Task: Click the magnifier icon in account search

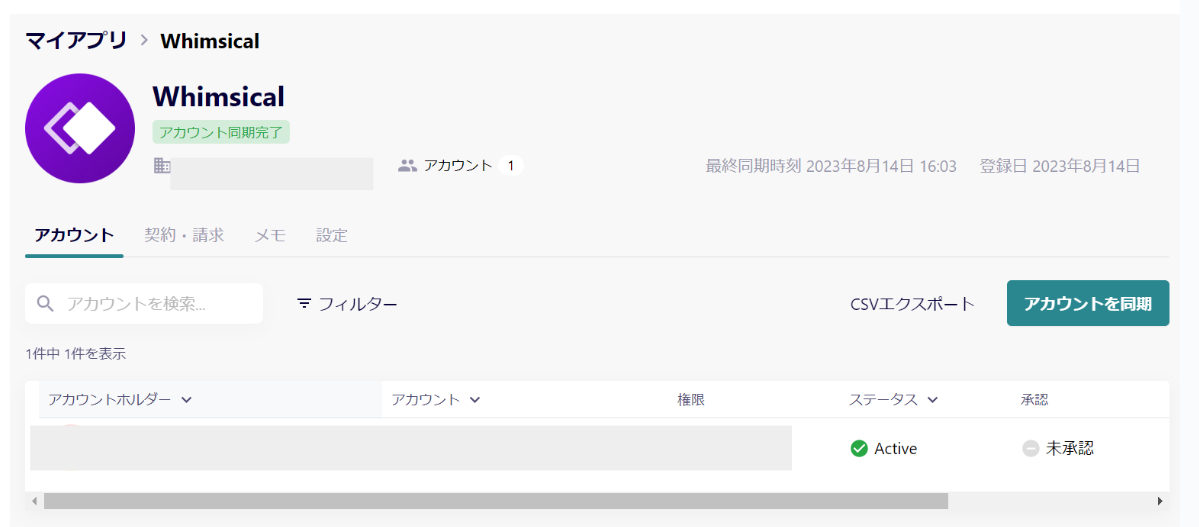Action: [x=46, y=304]
